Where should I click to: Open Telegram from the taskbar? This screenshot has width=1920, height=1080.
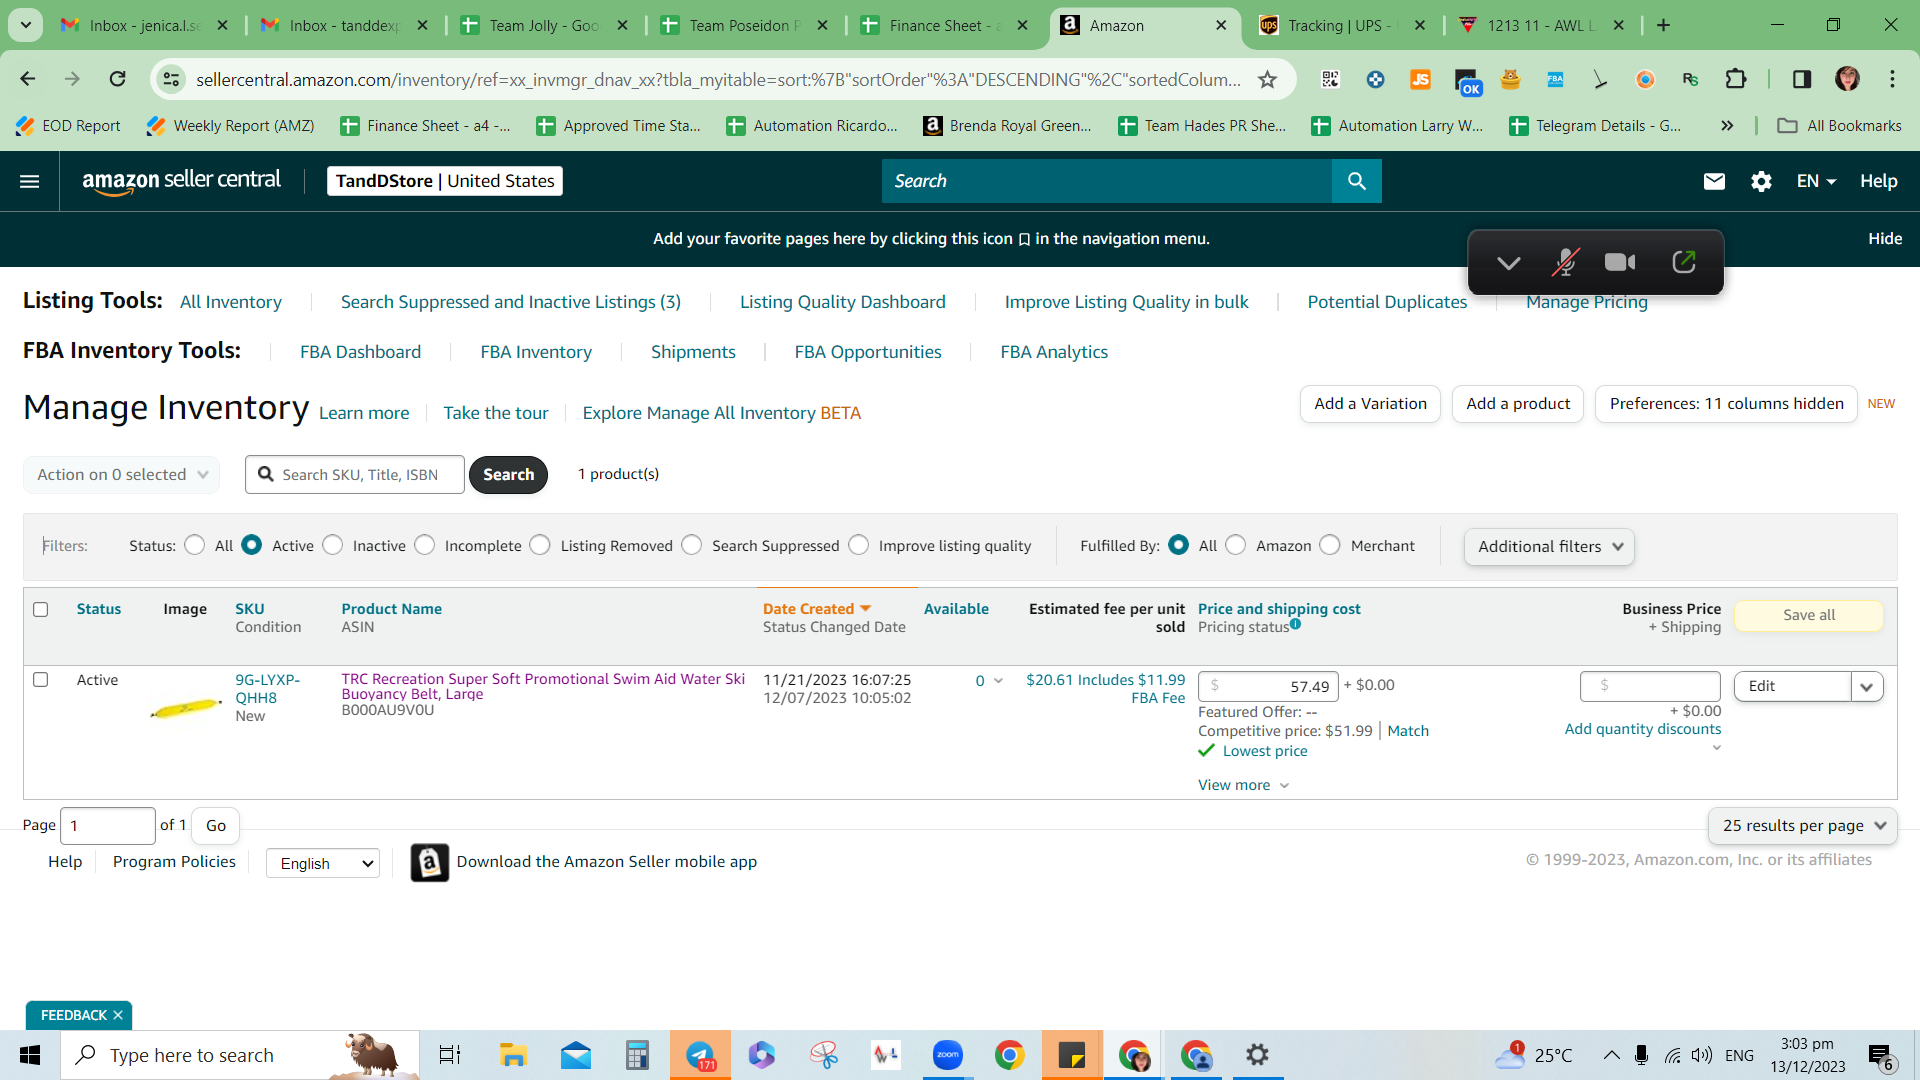700,1055
